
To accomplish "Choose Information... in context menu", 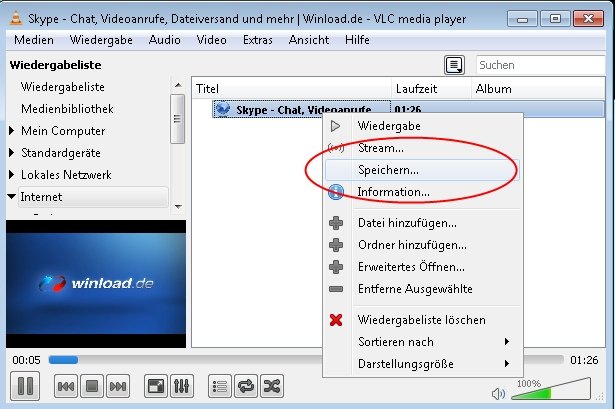I will 423,192.
